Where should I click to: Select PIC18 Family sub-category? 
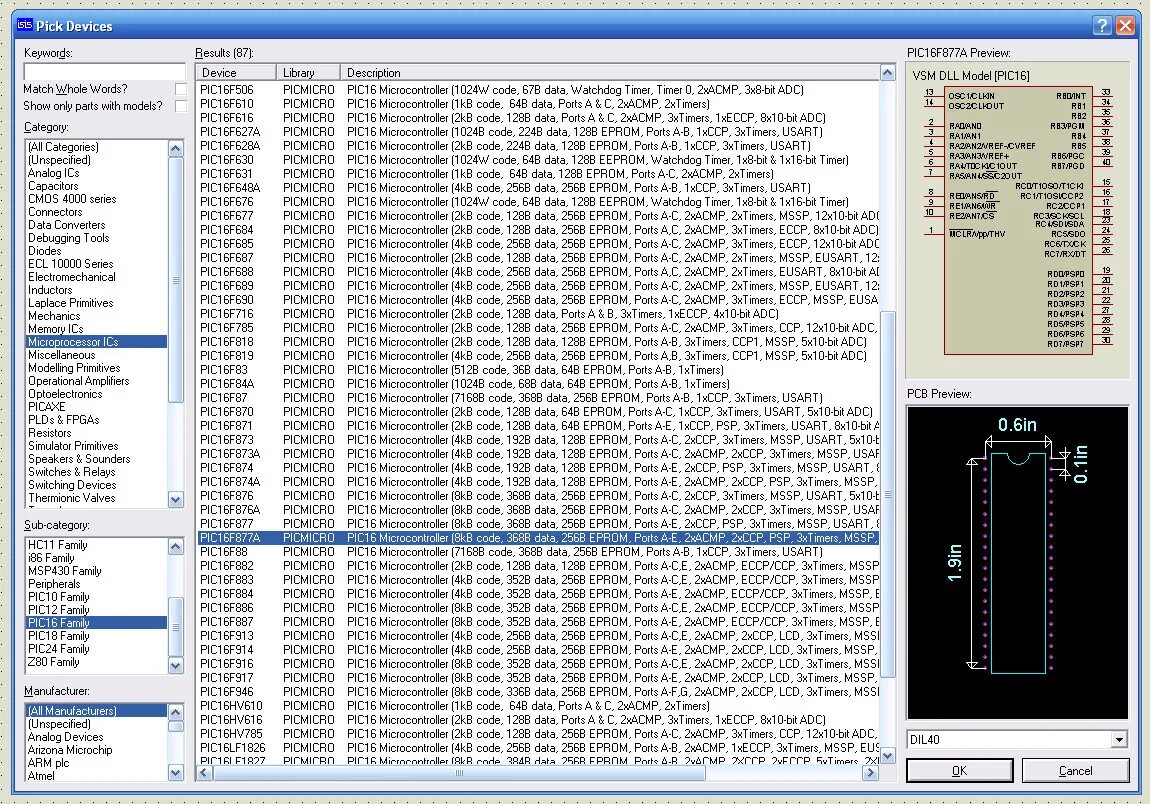click(96, 636)
